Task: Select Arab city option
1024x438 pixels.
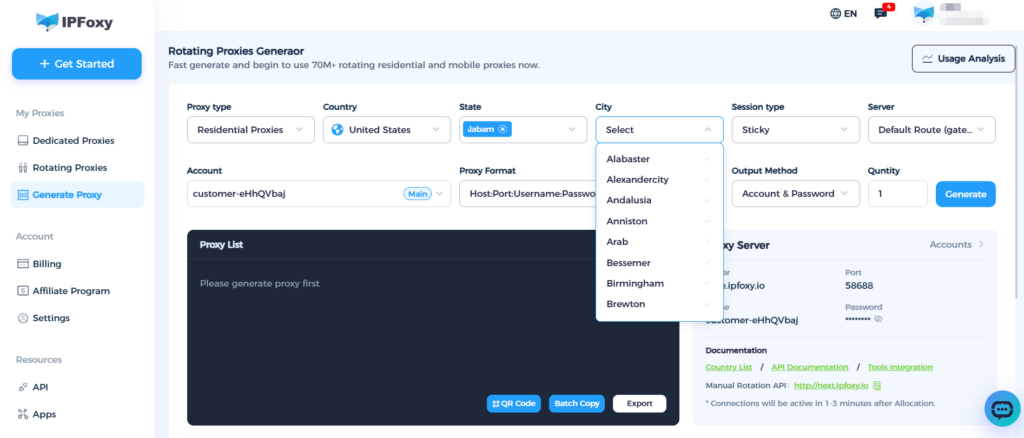Action: (x=660, y=242)
